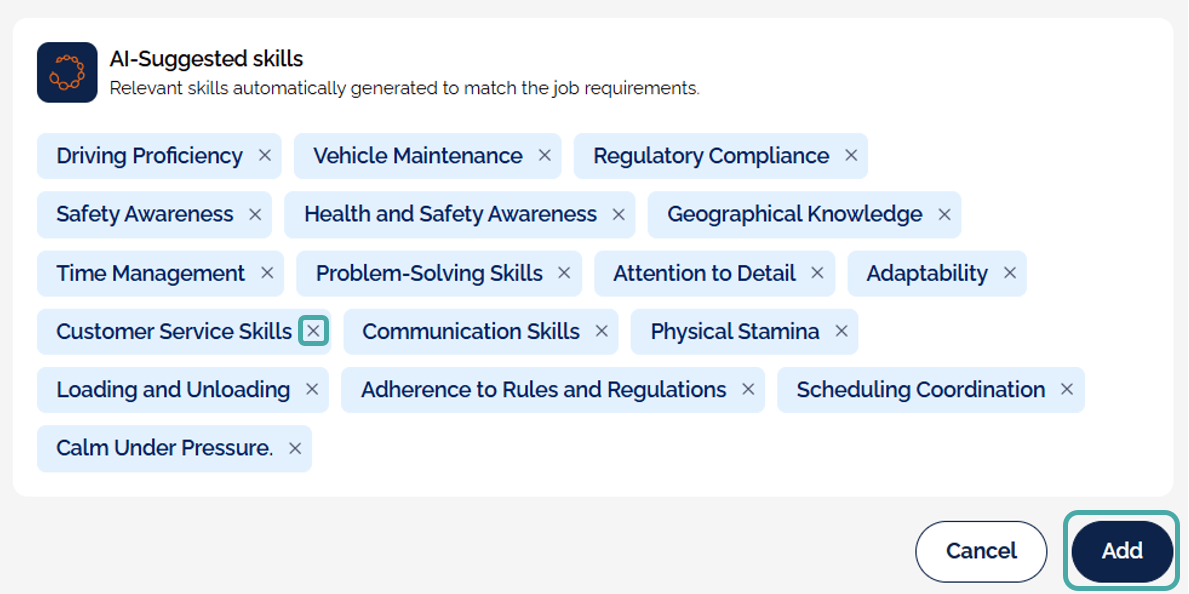The image size is (1189, 594).
Task: Remove Geographical Knowledge skill
Action: coord(944,214)
